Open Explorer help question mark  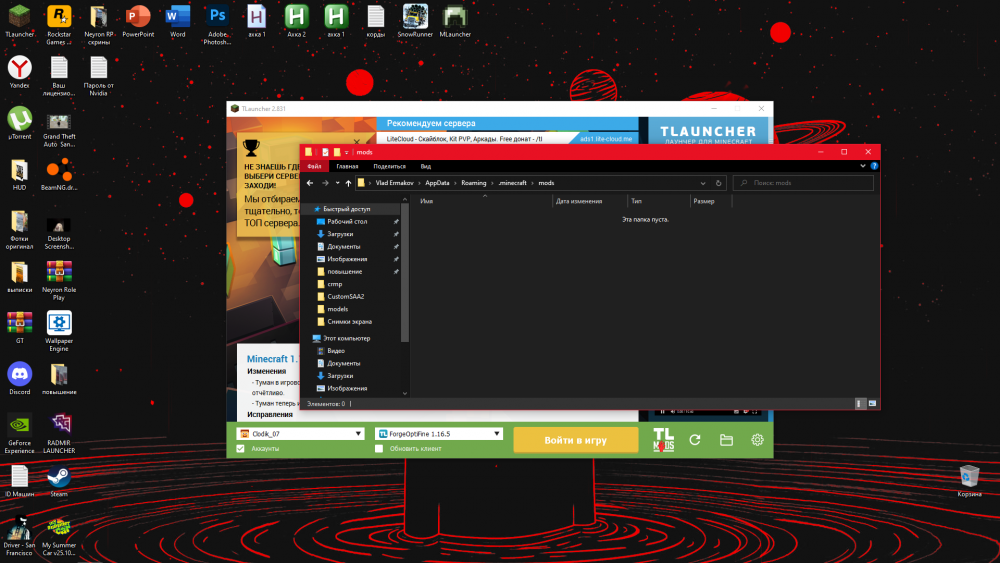874,166
